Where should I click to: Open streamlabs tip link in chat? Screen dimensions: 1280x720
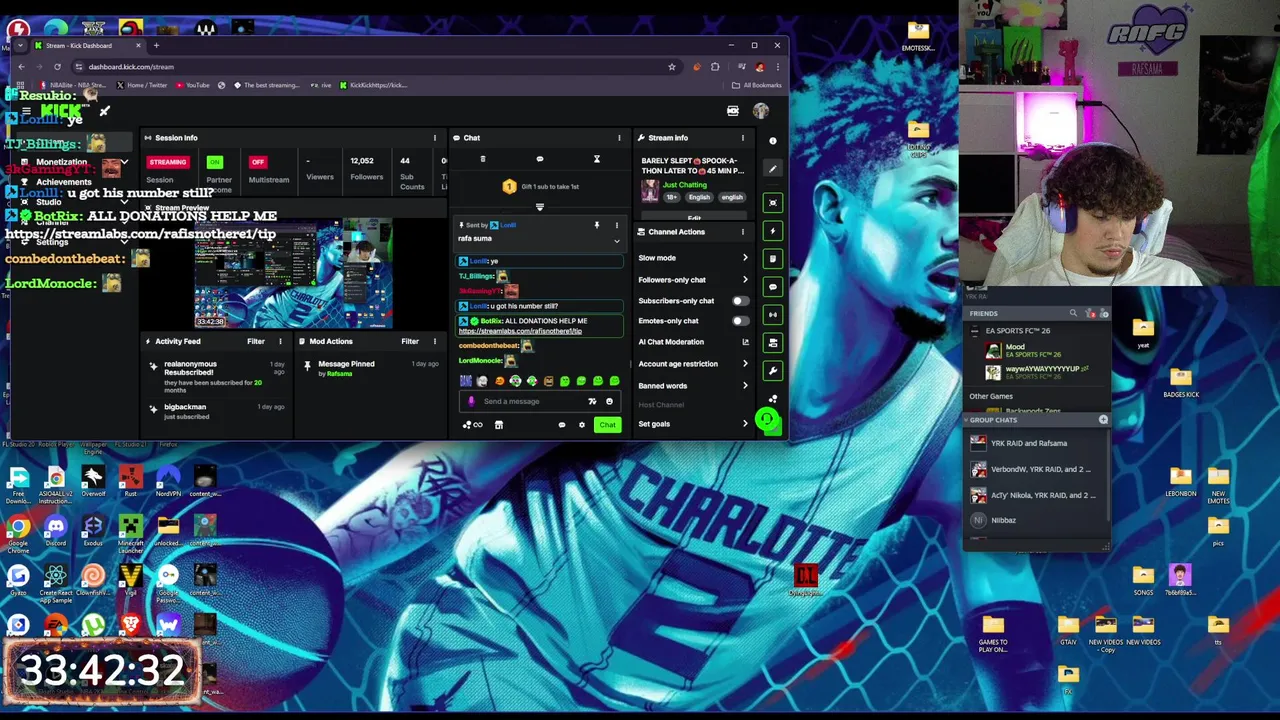click(520, 331)
